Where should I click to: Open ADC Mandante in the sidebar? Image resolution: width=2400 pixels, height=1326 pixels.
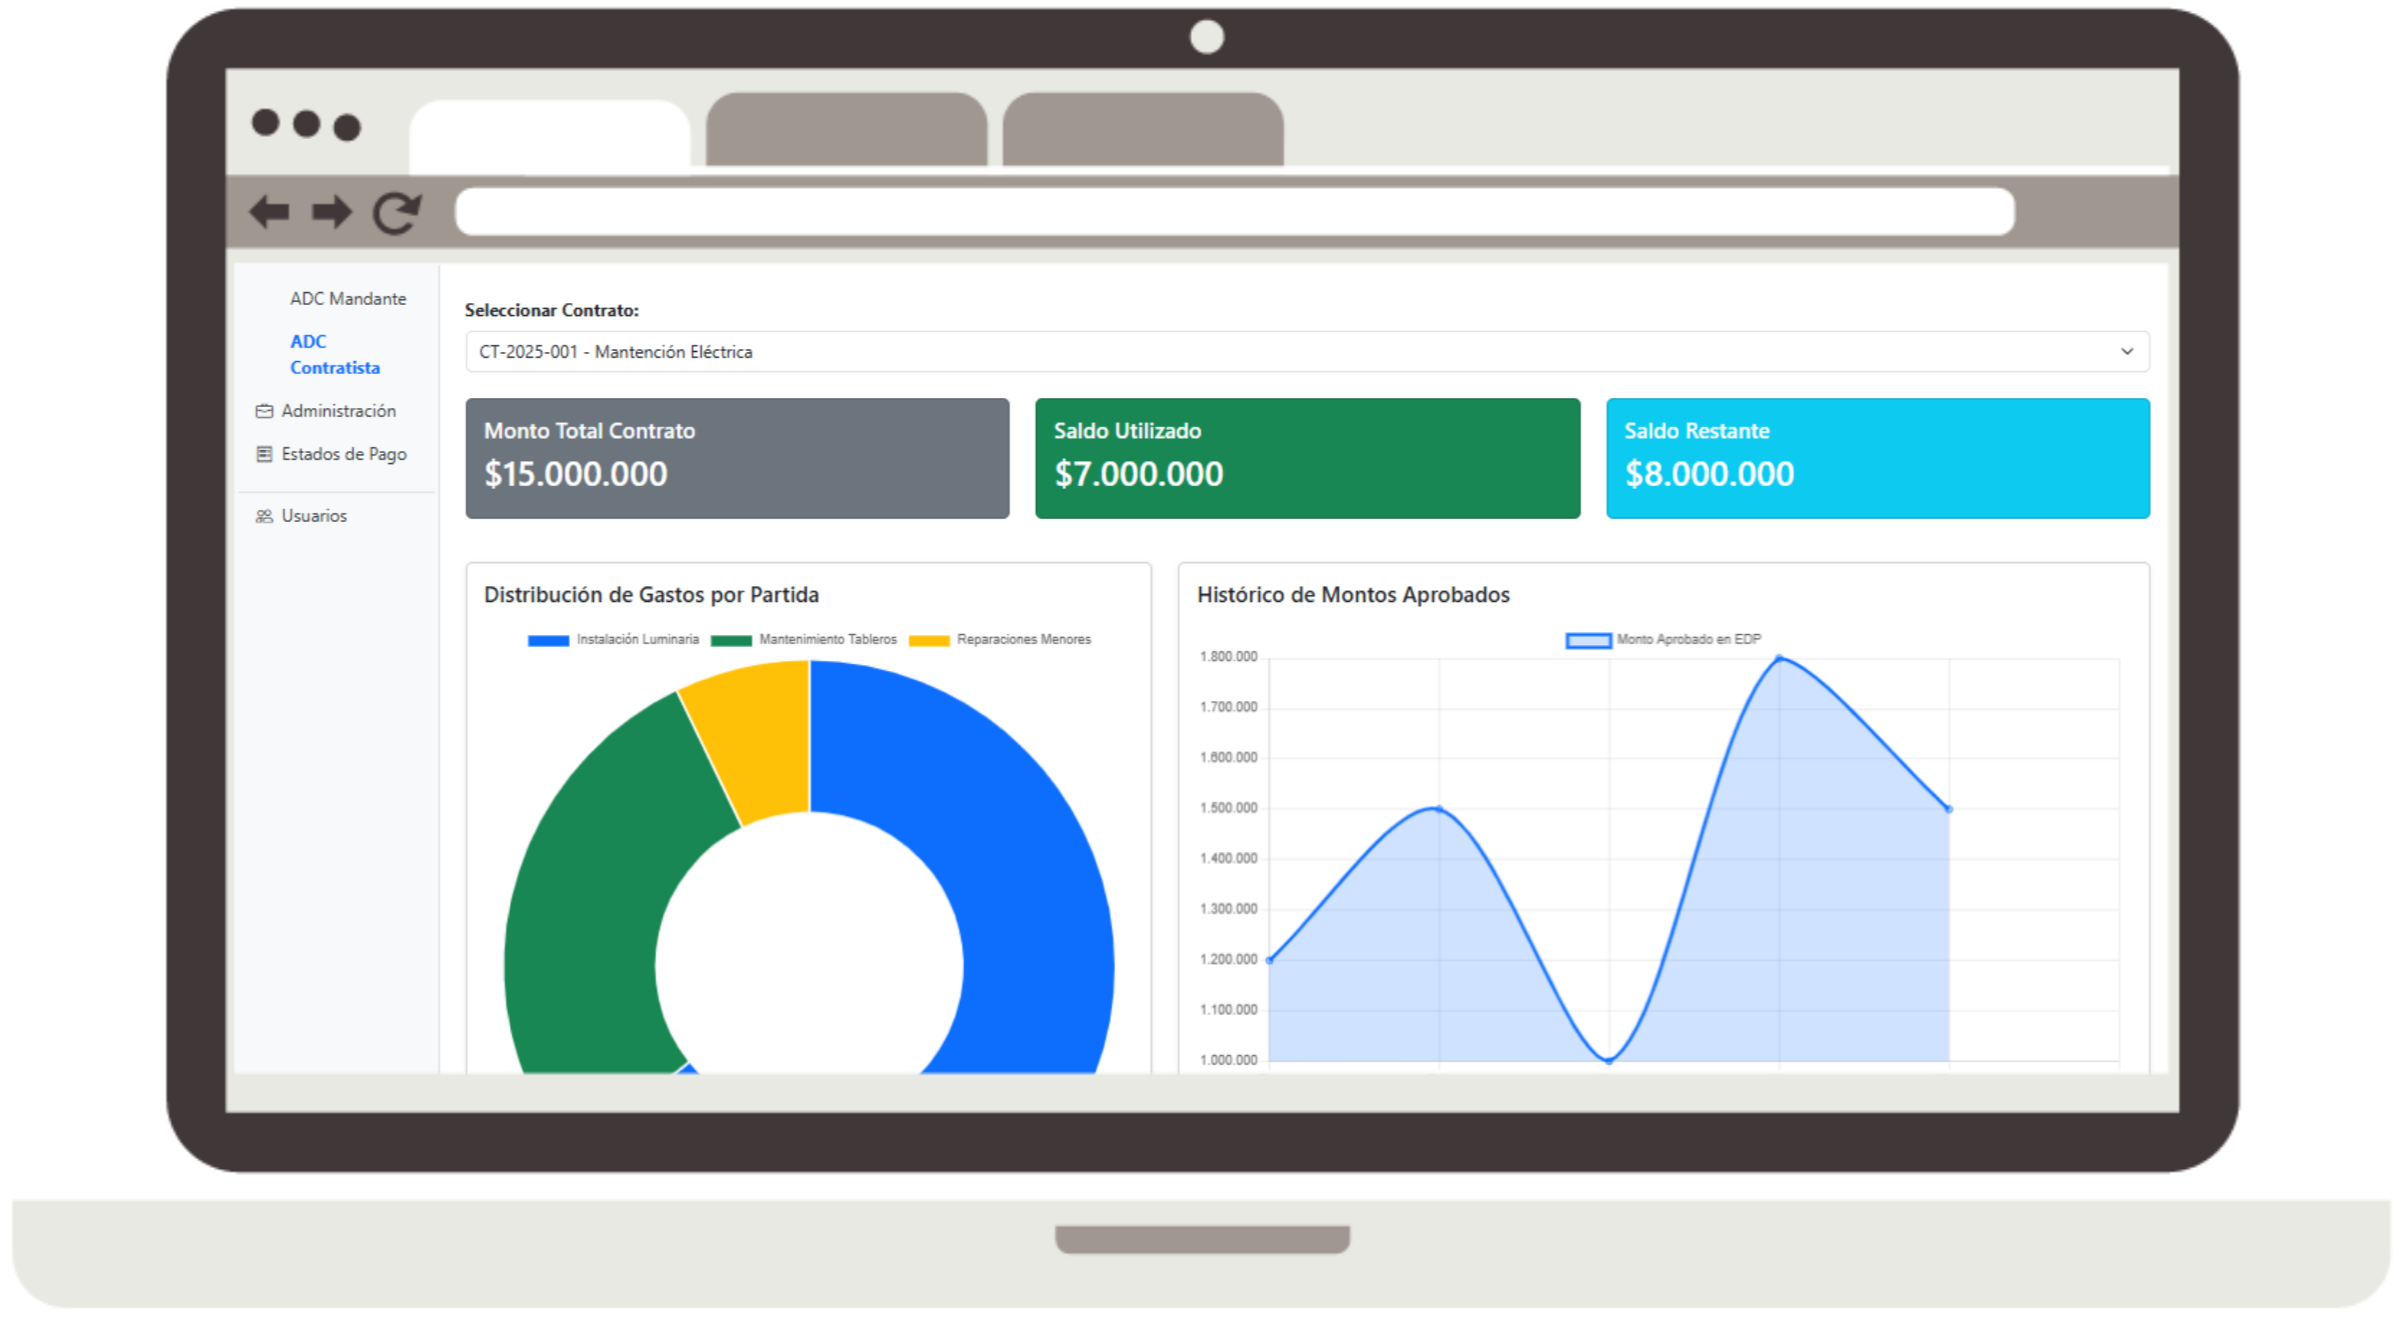tap(348, 299)
